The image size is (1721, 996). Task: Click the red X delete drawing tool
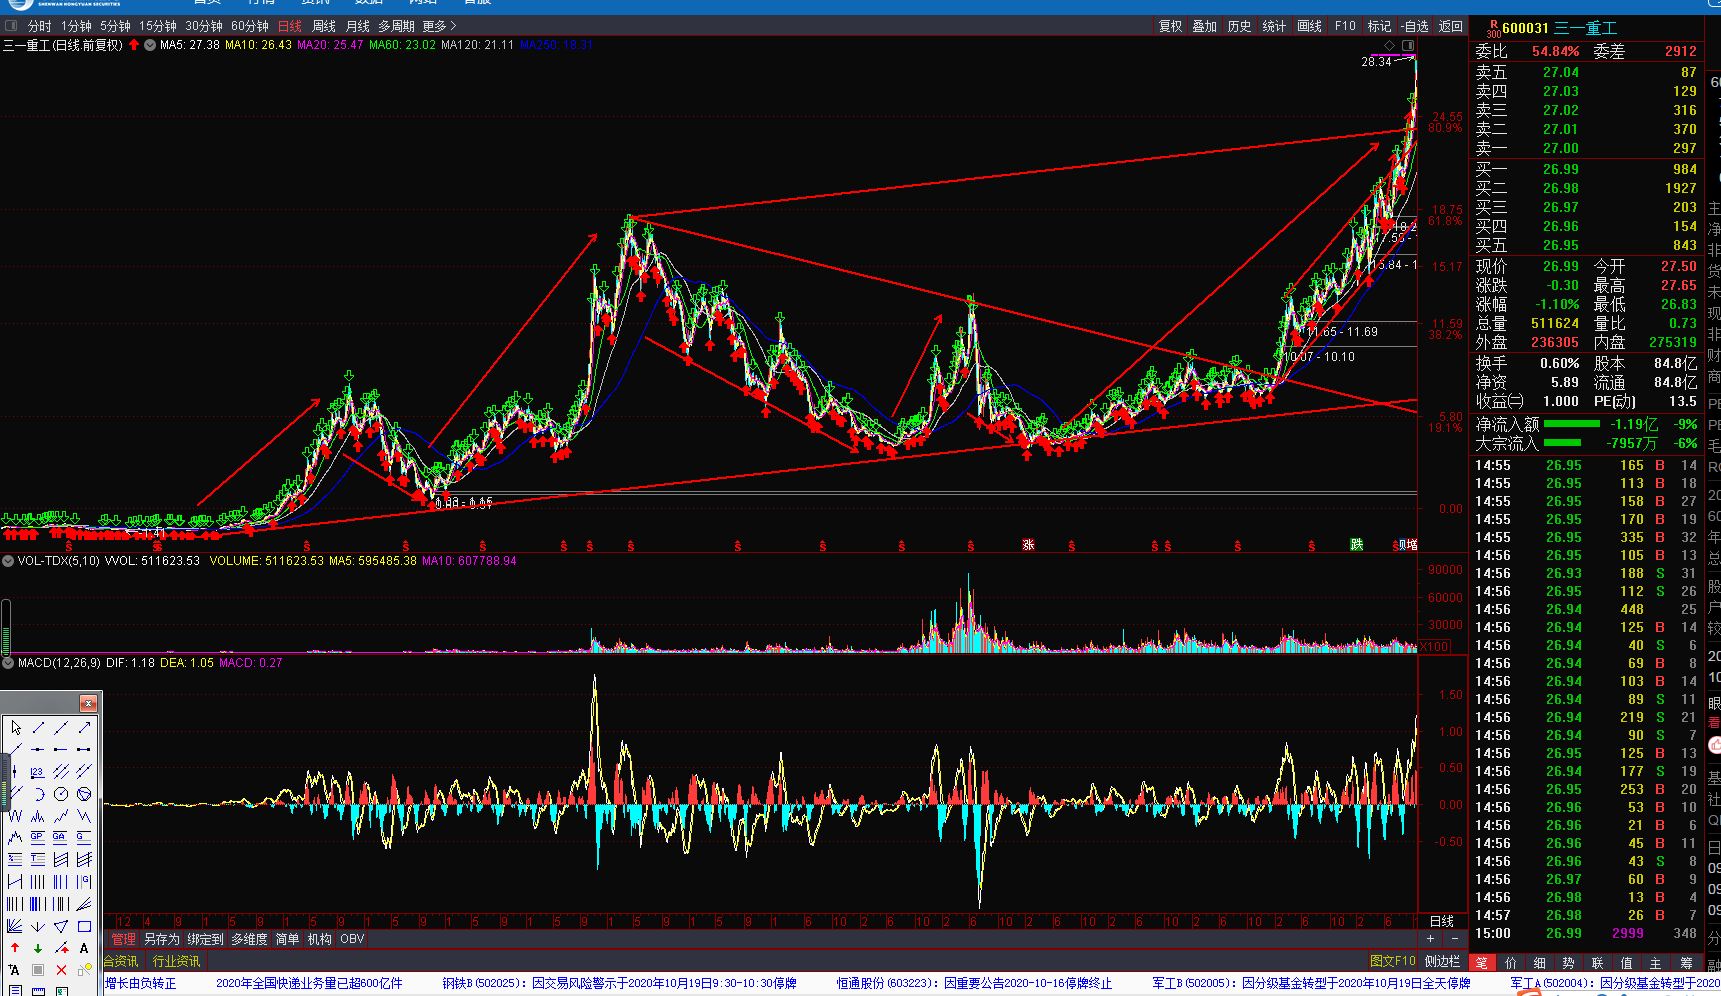tap(61, 970)
